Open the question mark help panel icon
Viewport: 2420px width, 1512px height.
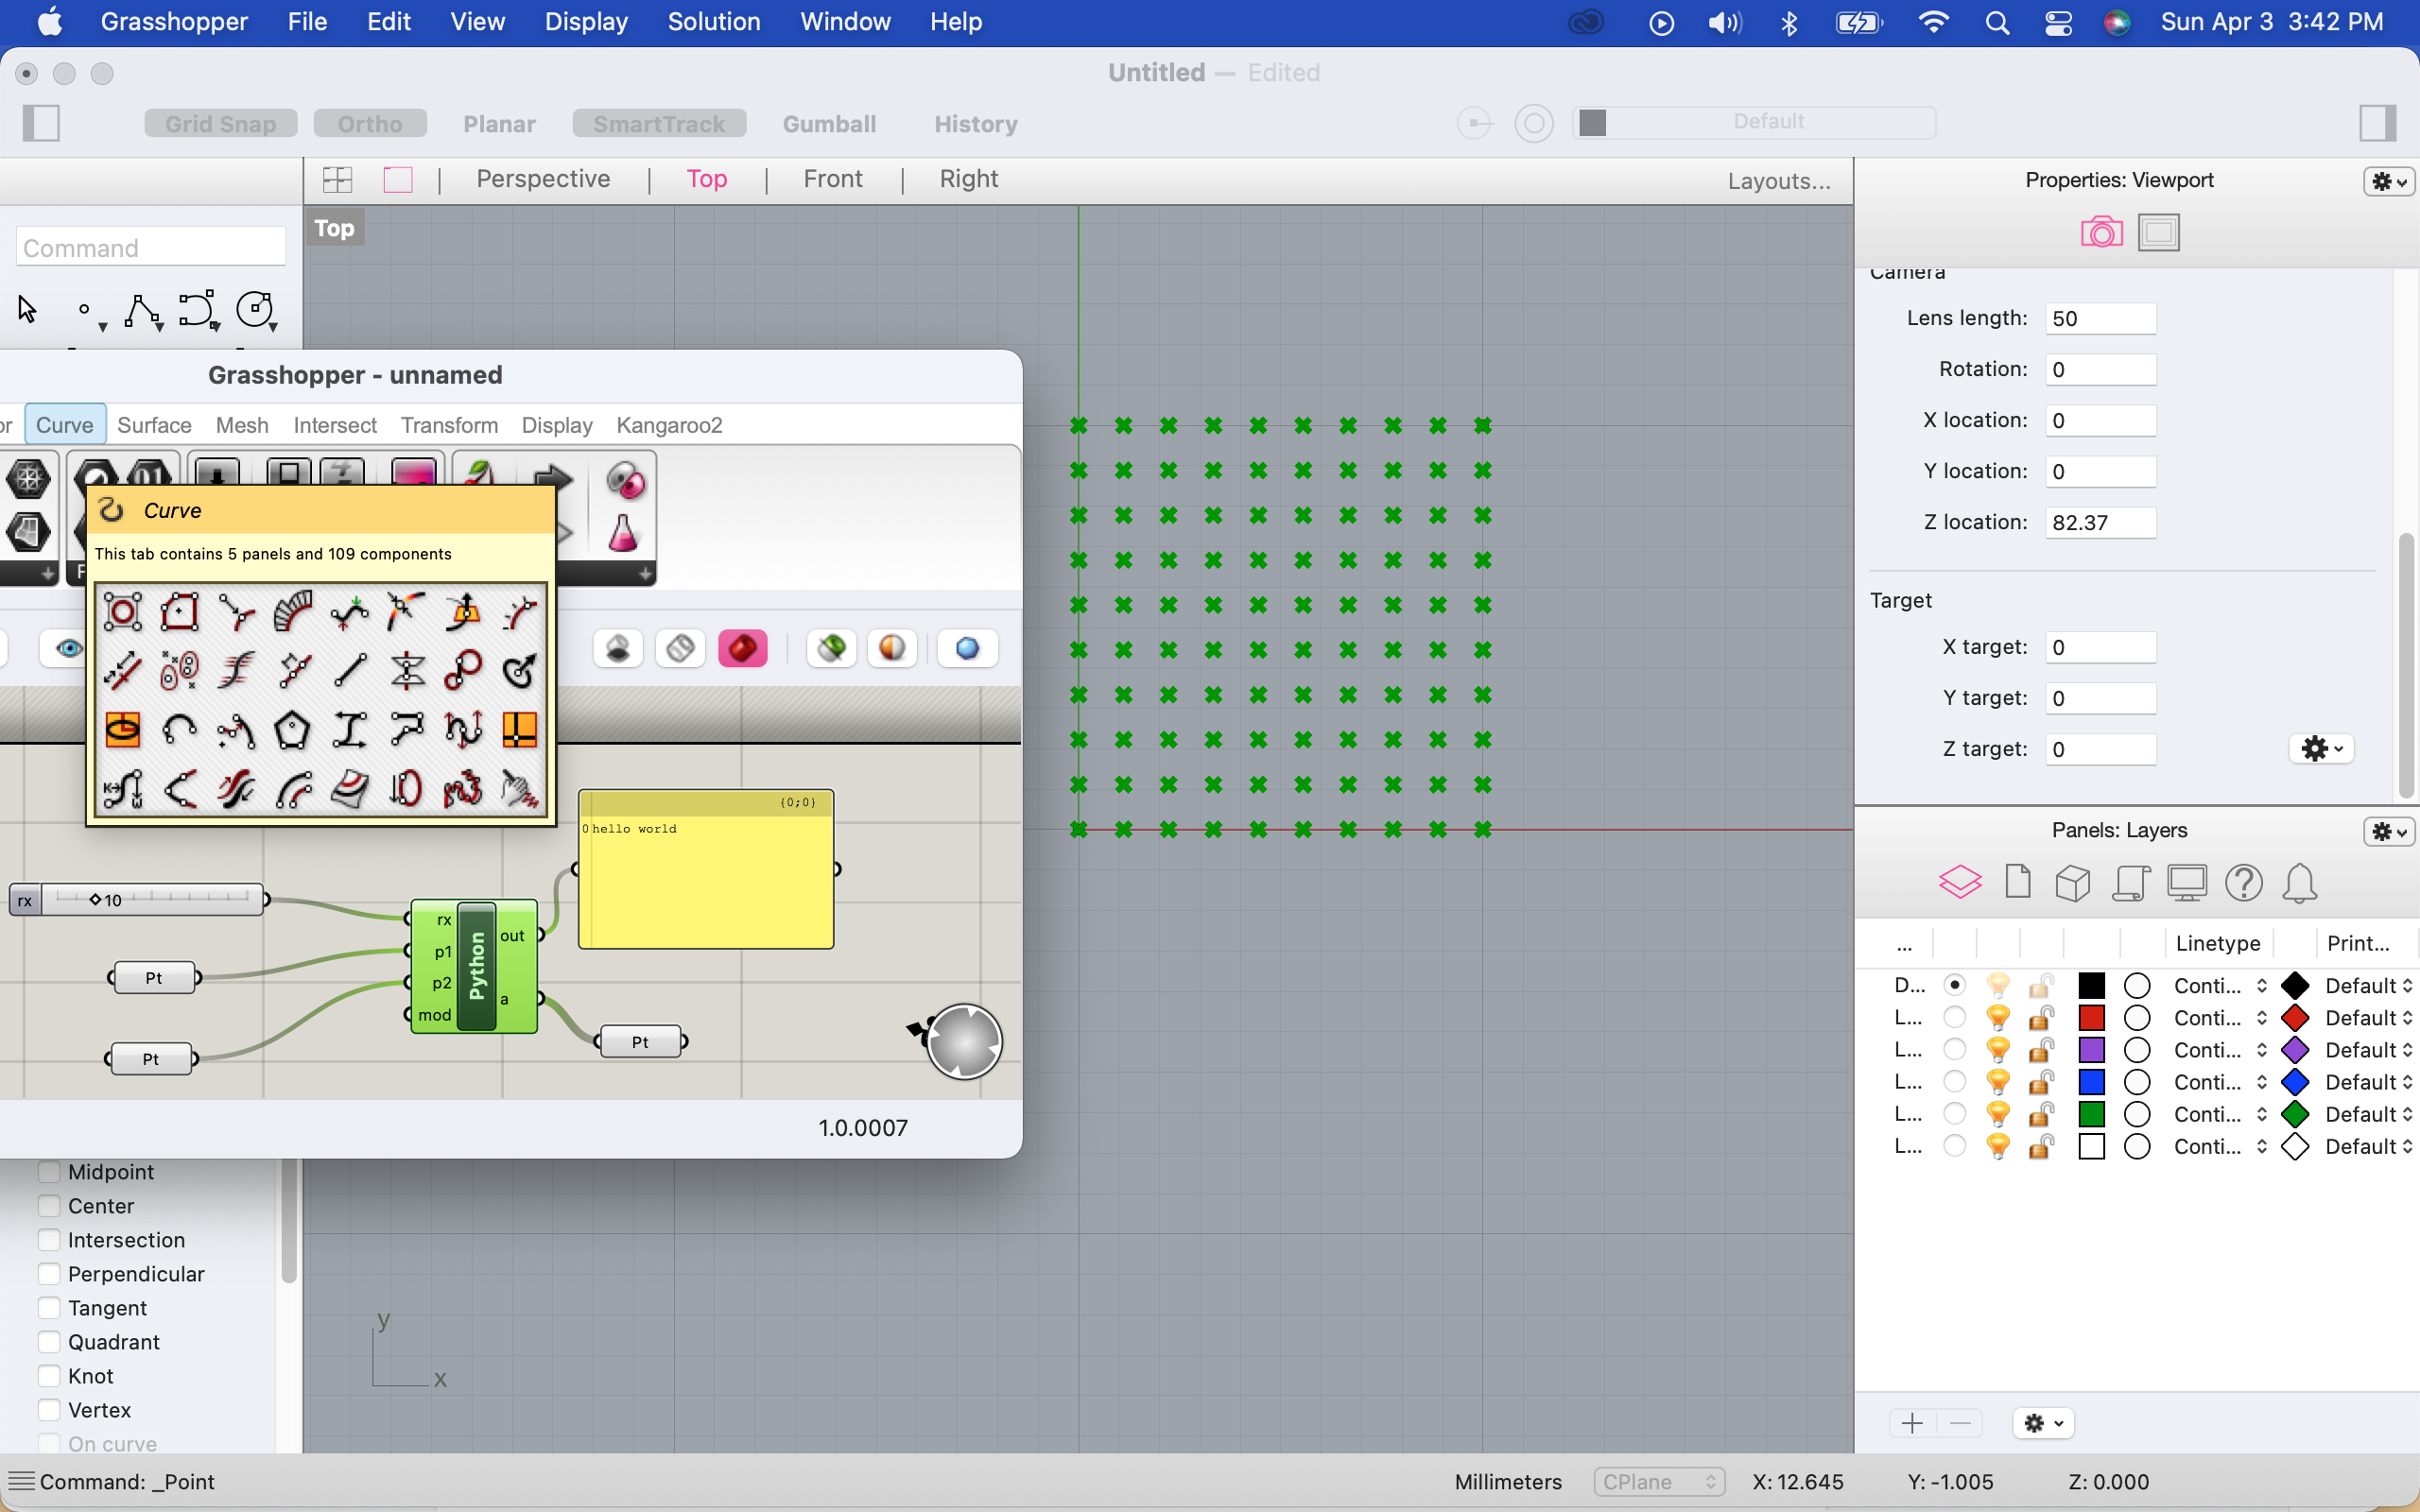pos(2244,883)
